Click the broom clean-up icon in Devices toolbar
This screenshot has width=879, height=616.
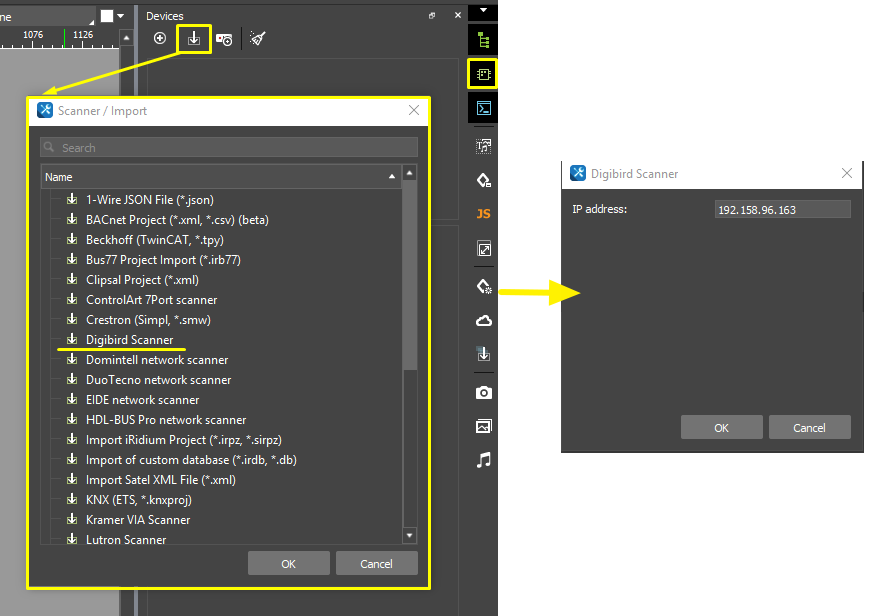[258, 38]
